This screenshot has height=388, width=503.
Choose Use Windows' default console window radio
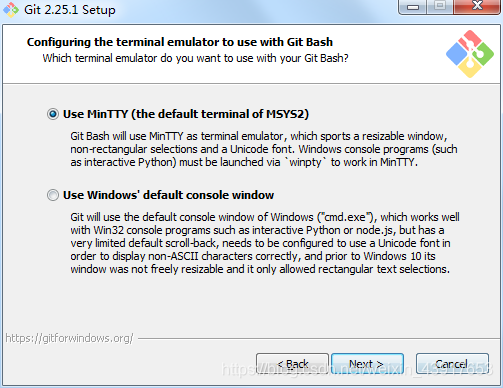(53, 195)
